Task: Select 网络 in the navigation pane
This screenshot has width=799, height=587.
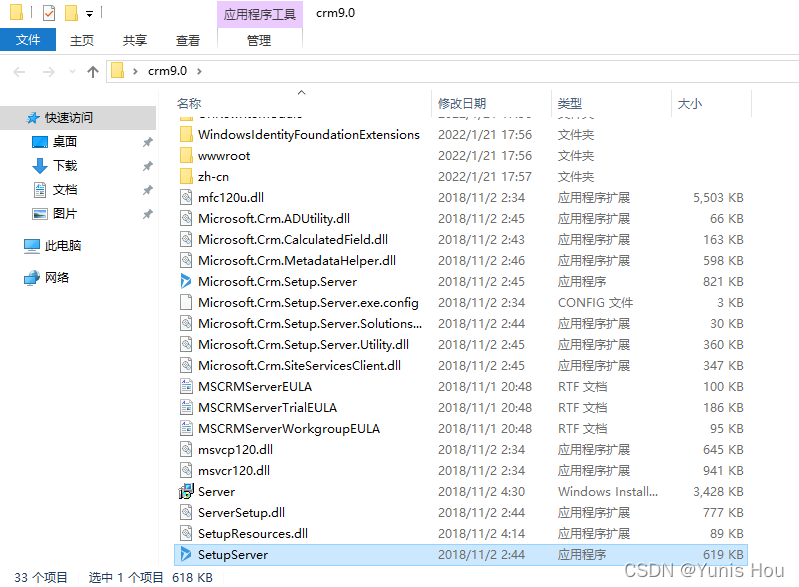Action: 57,278
